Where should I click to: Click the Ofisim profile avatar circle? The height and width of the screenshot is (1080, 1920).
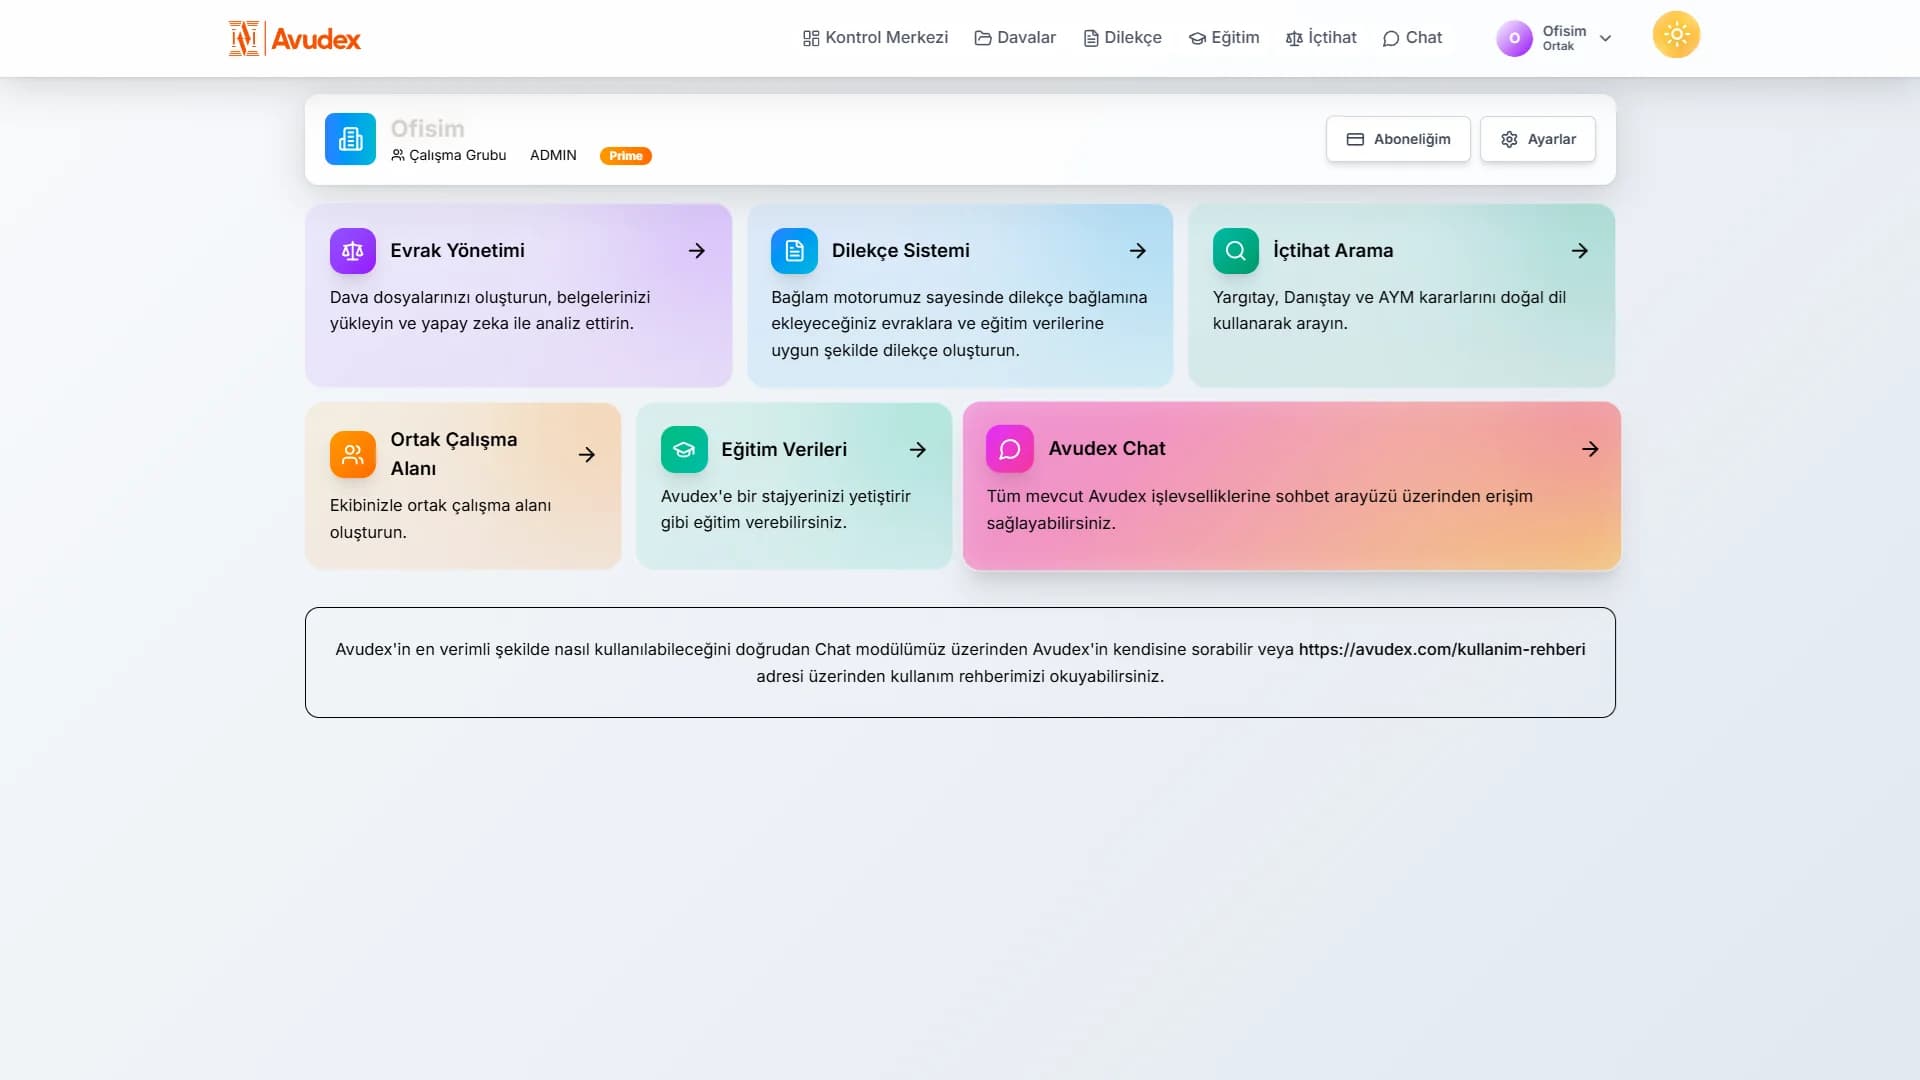pyautogui.click(x=1514, y=38)
